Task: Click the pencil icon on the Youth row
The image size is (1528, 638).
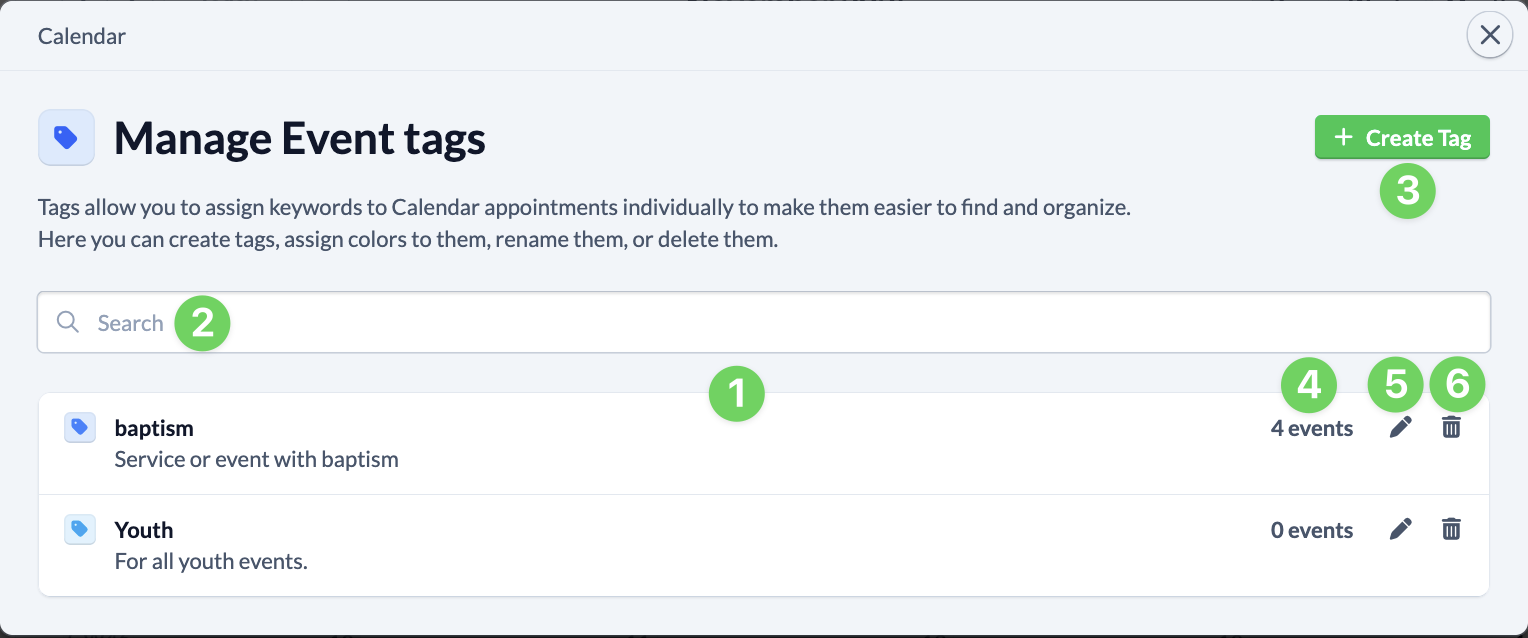Action: point(1400,529)
